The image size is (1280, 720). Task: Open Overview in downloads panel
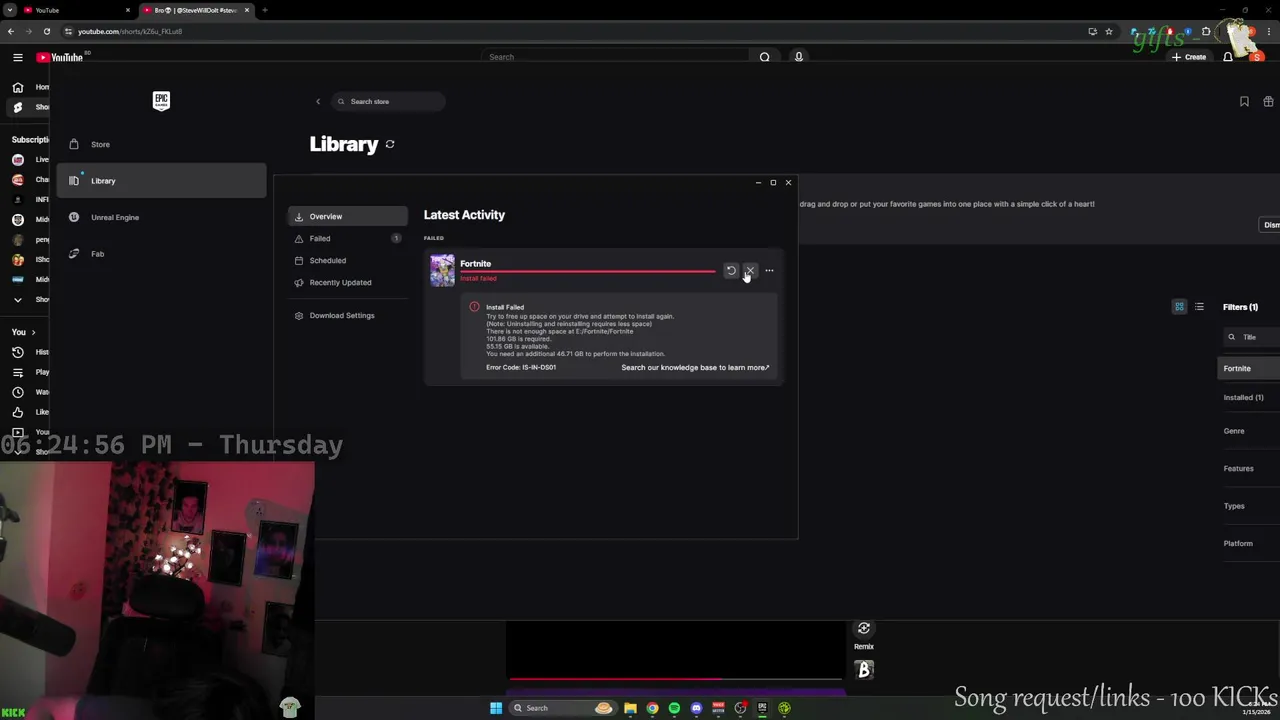[x=348, y=216]
